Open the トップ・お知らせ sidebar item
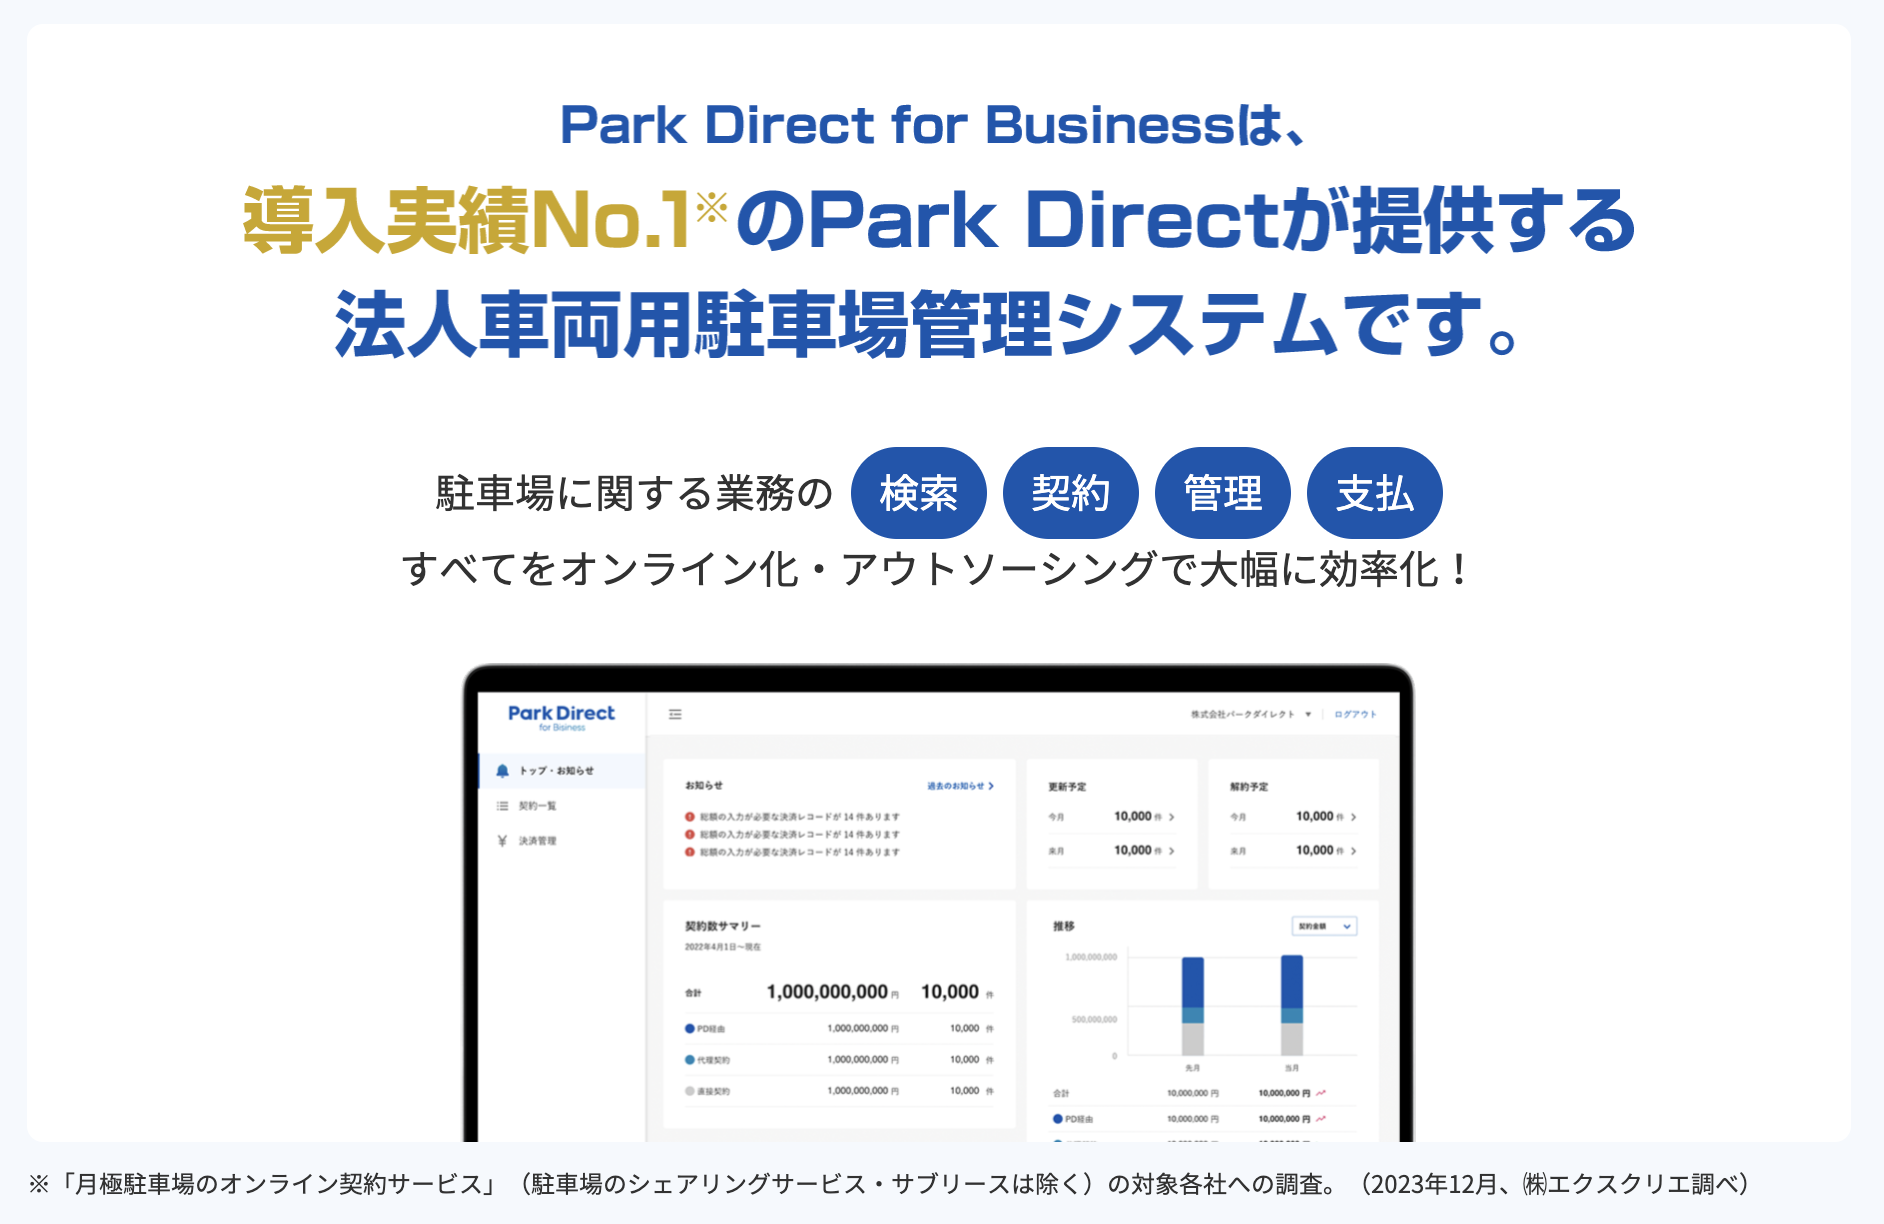 (562, 771)
